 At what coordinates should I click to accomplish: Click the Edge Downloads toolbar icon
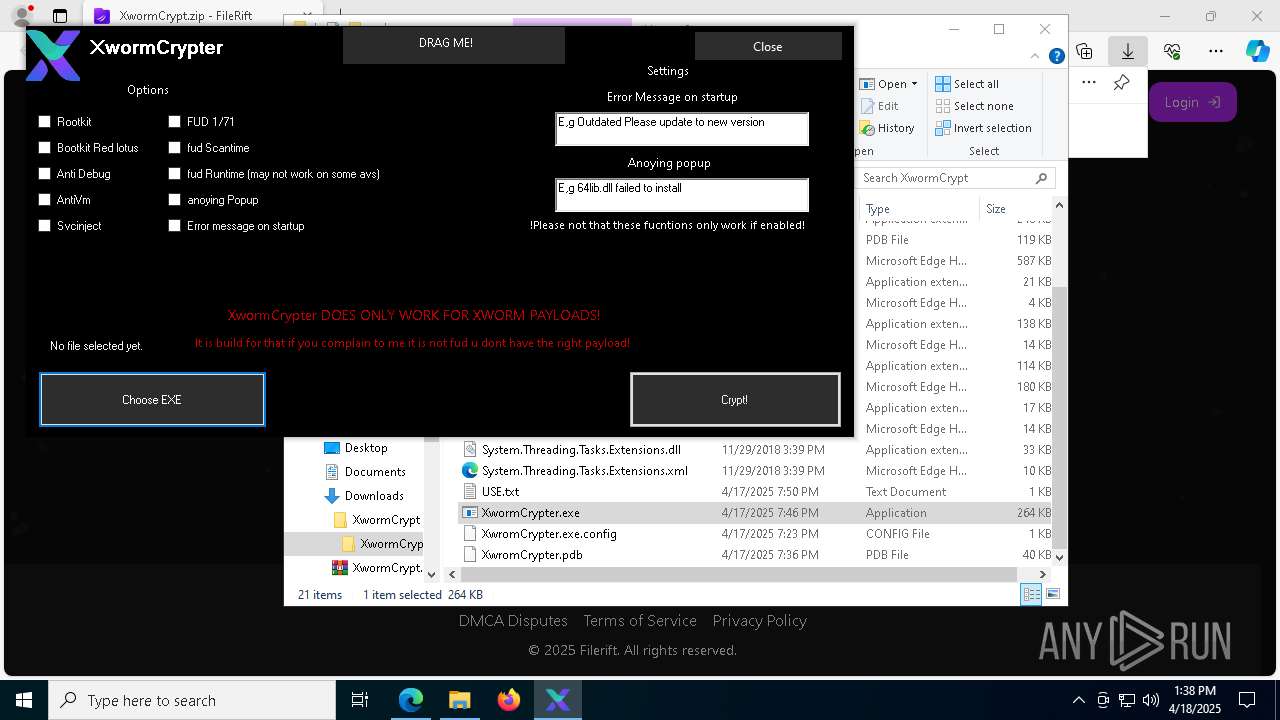click(1128, 51)
